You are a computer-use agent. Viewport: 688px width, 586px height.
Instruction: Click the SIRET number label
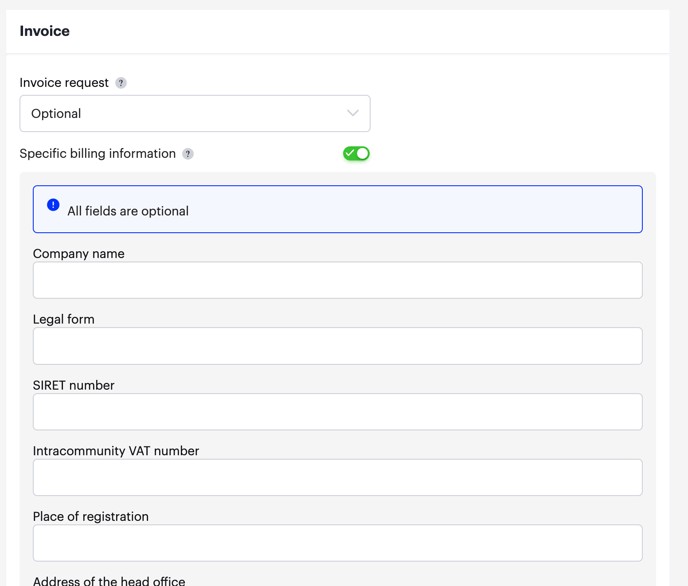74,385
